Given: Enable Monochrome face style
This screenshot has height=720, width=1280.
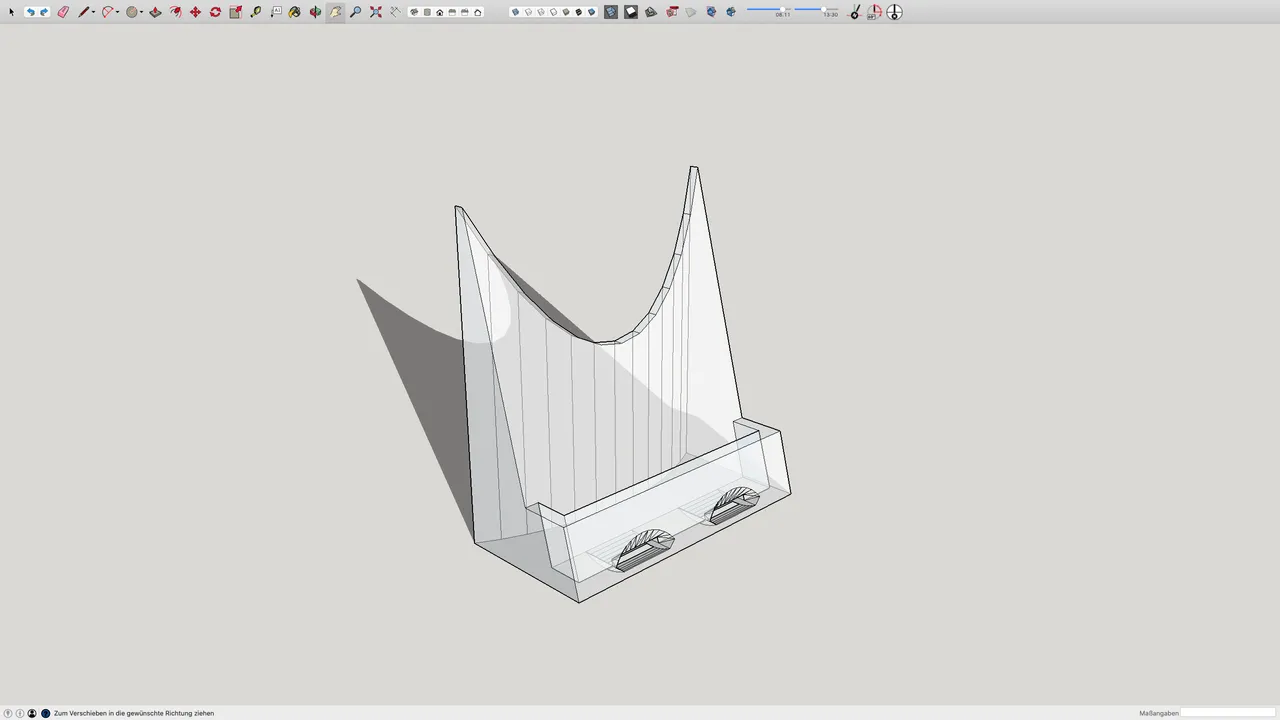Looking at the screenshot, I should coord(592,12).
